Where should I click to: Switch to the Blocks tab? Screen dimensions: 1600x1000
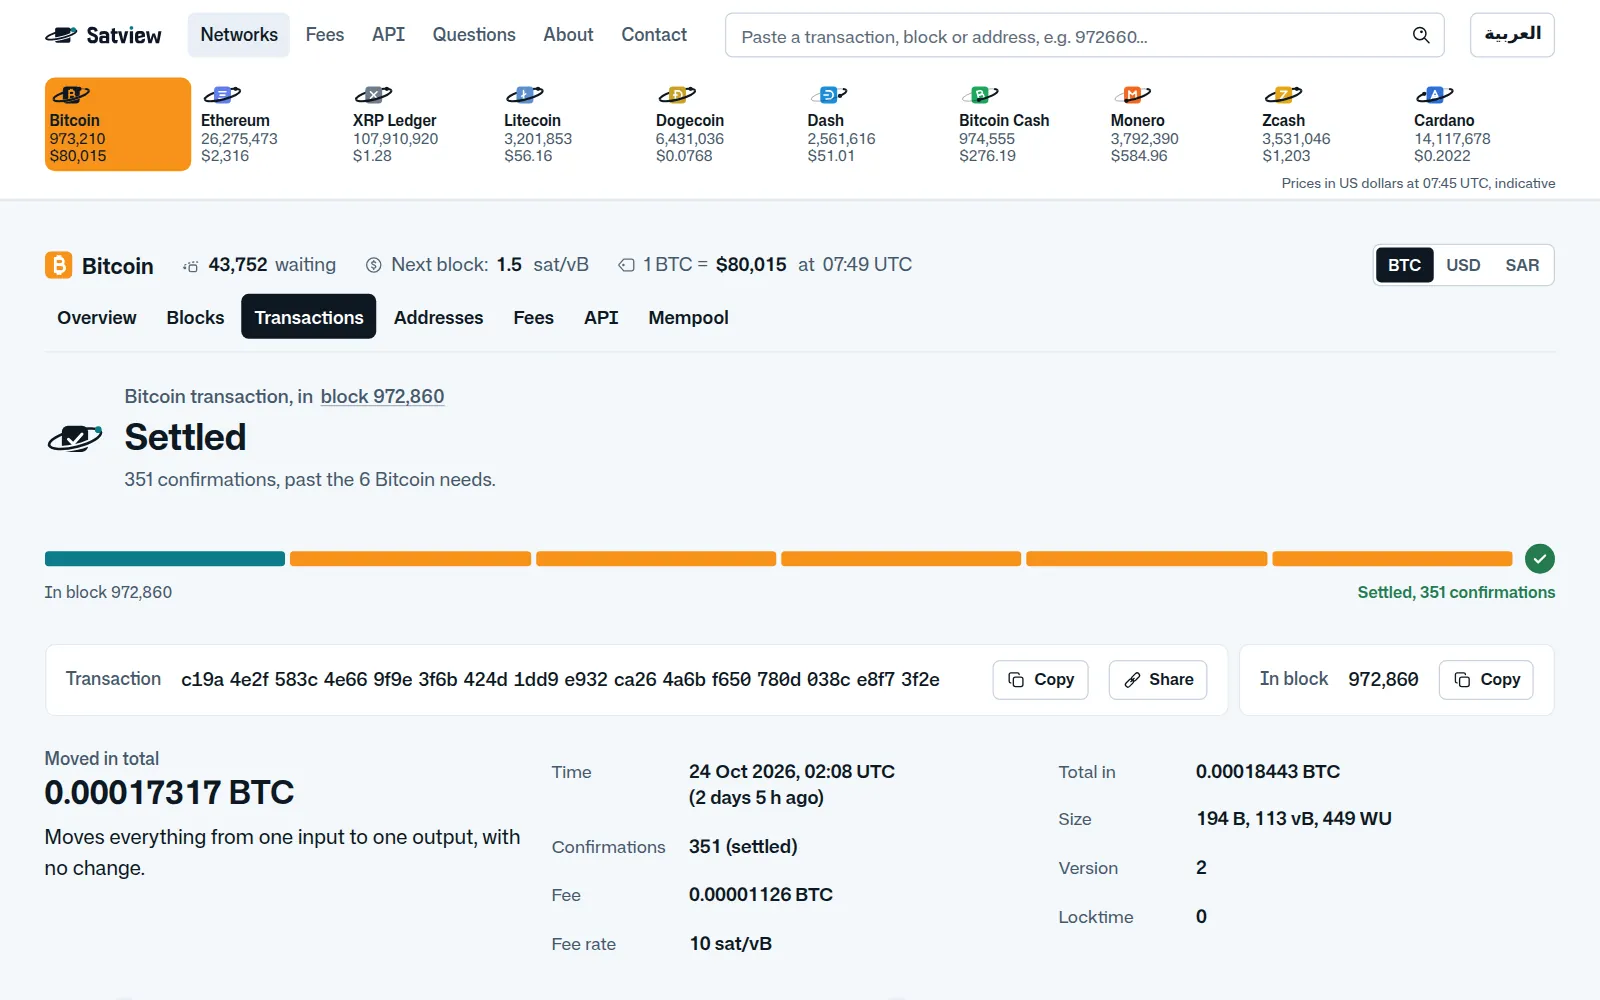point(195,317)
